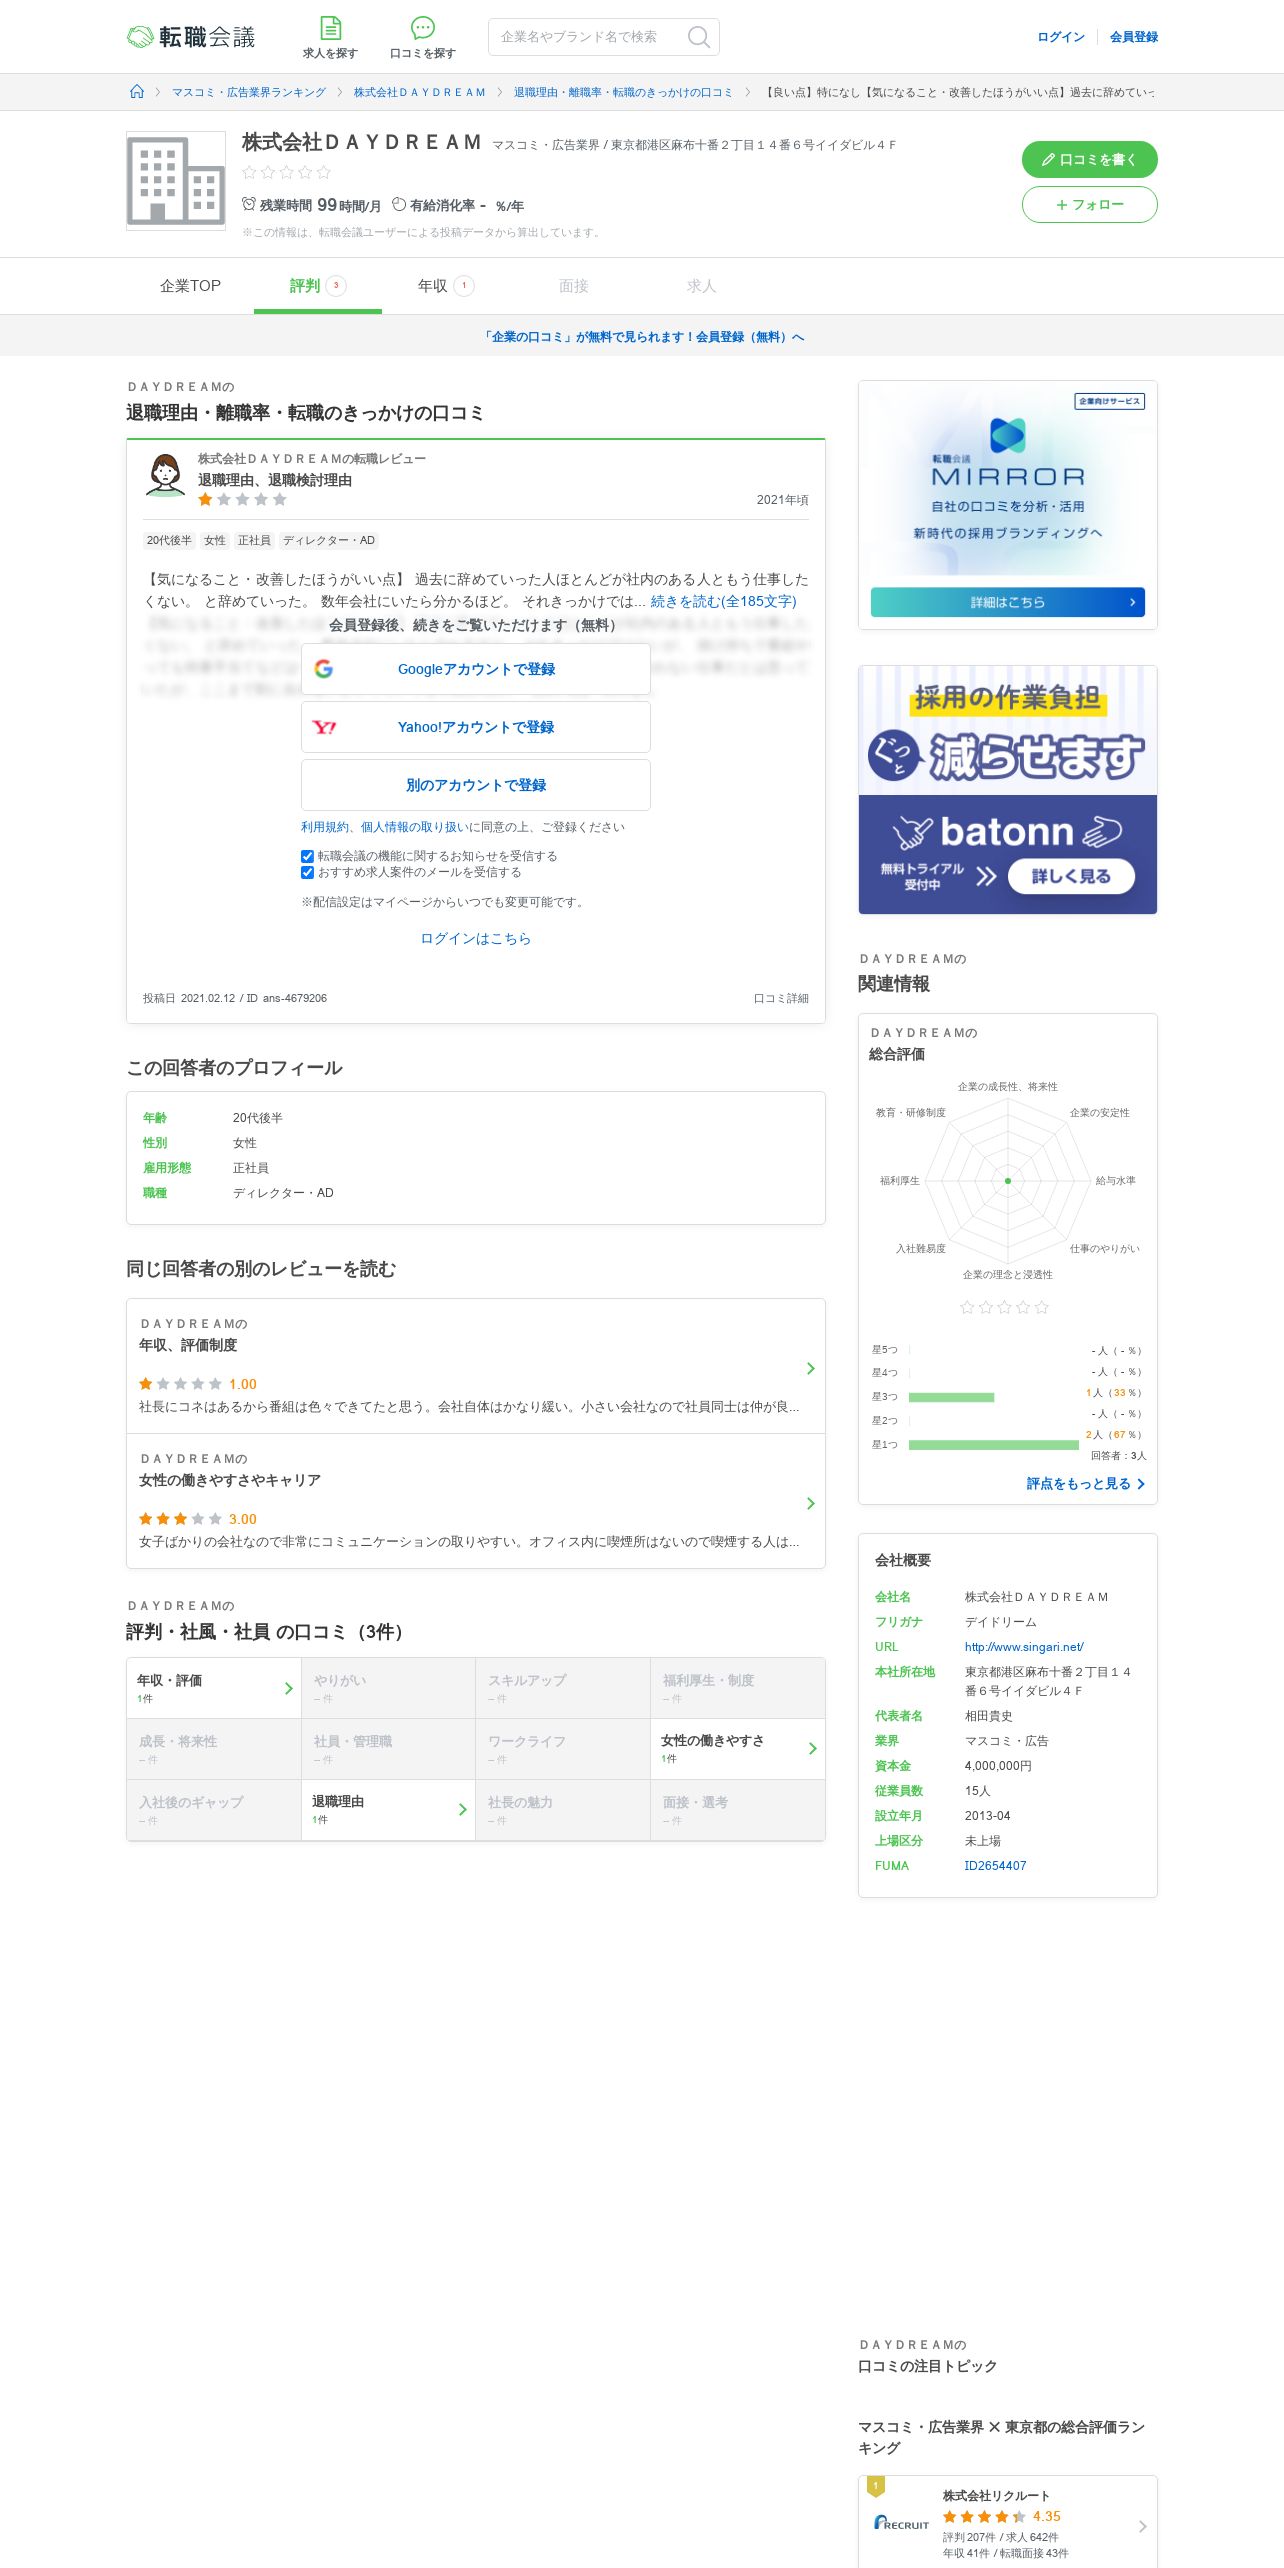1284x2568 pixels.
Task: Click 口コミを書く button
Action: pyautogui.click(x=1089, y=159)
